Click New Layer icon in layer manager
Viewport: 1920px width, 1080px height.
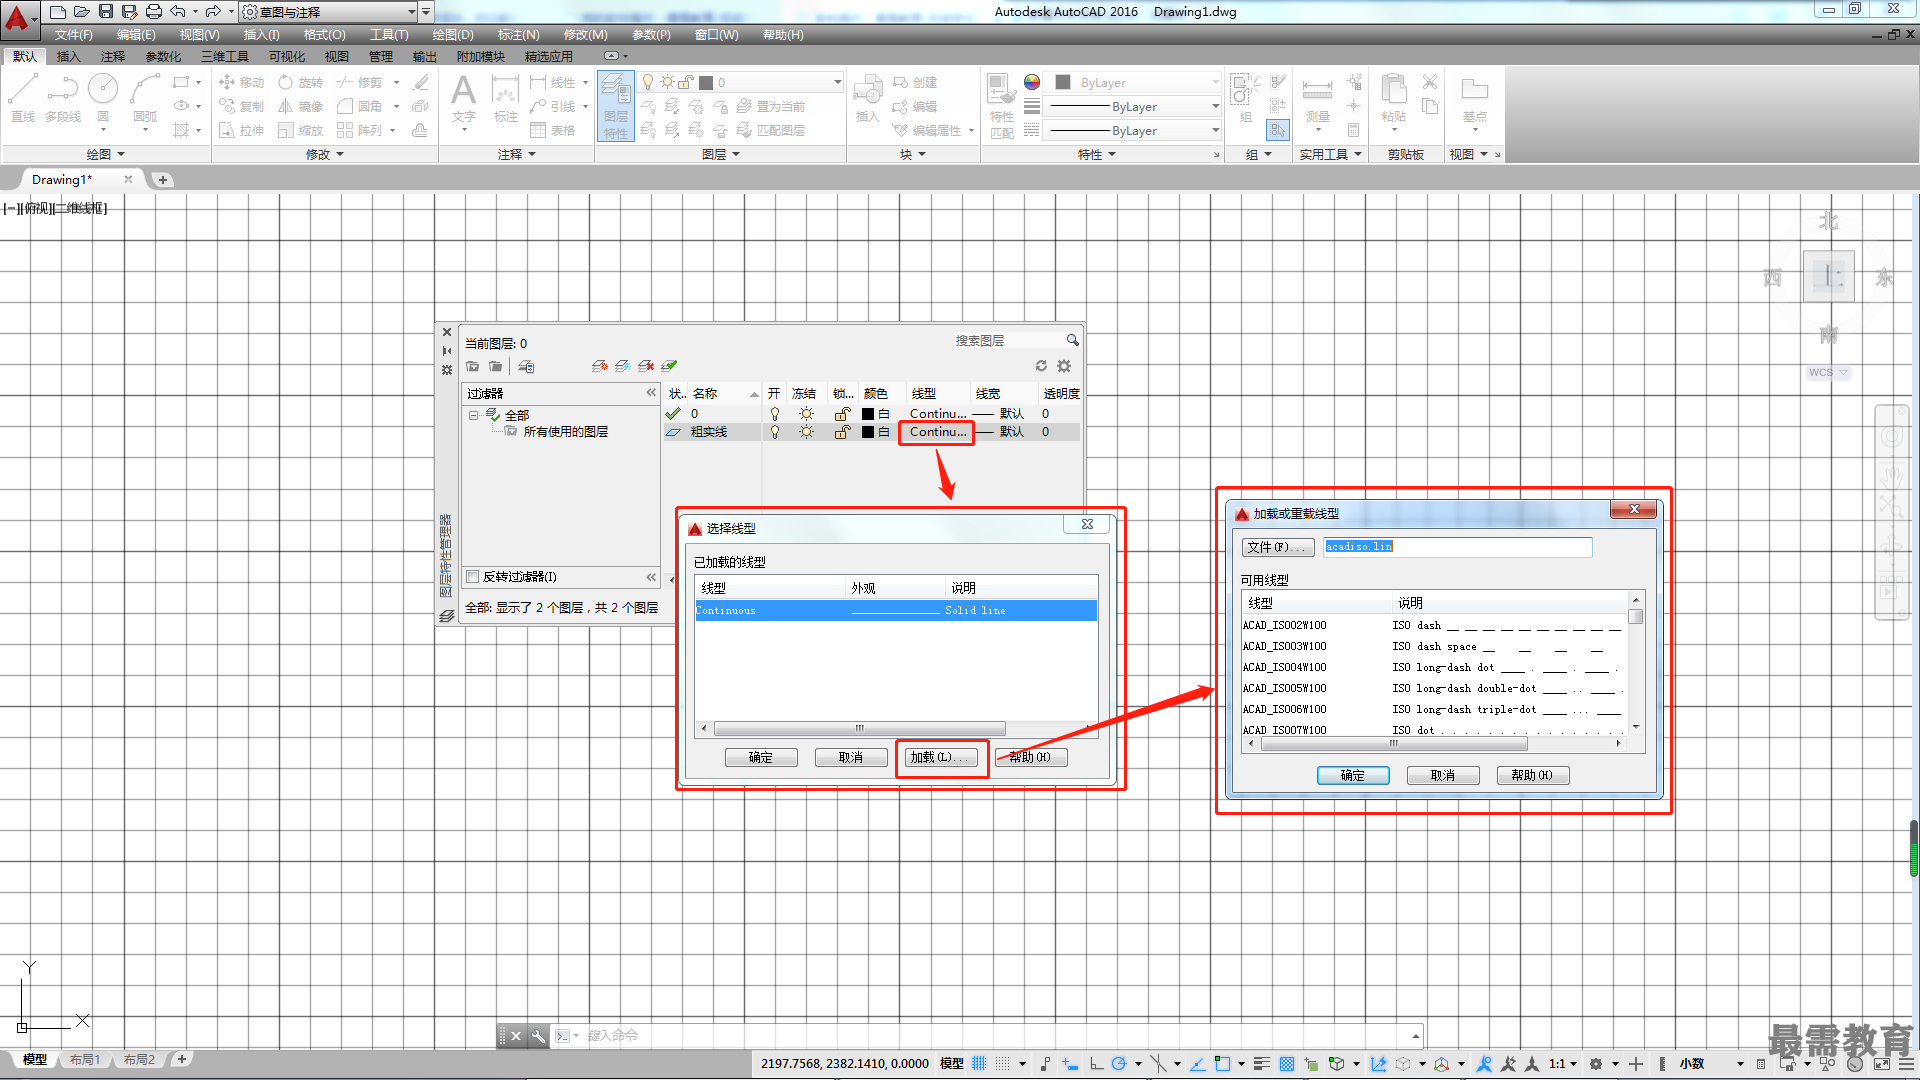pos(600,366)
